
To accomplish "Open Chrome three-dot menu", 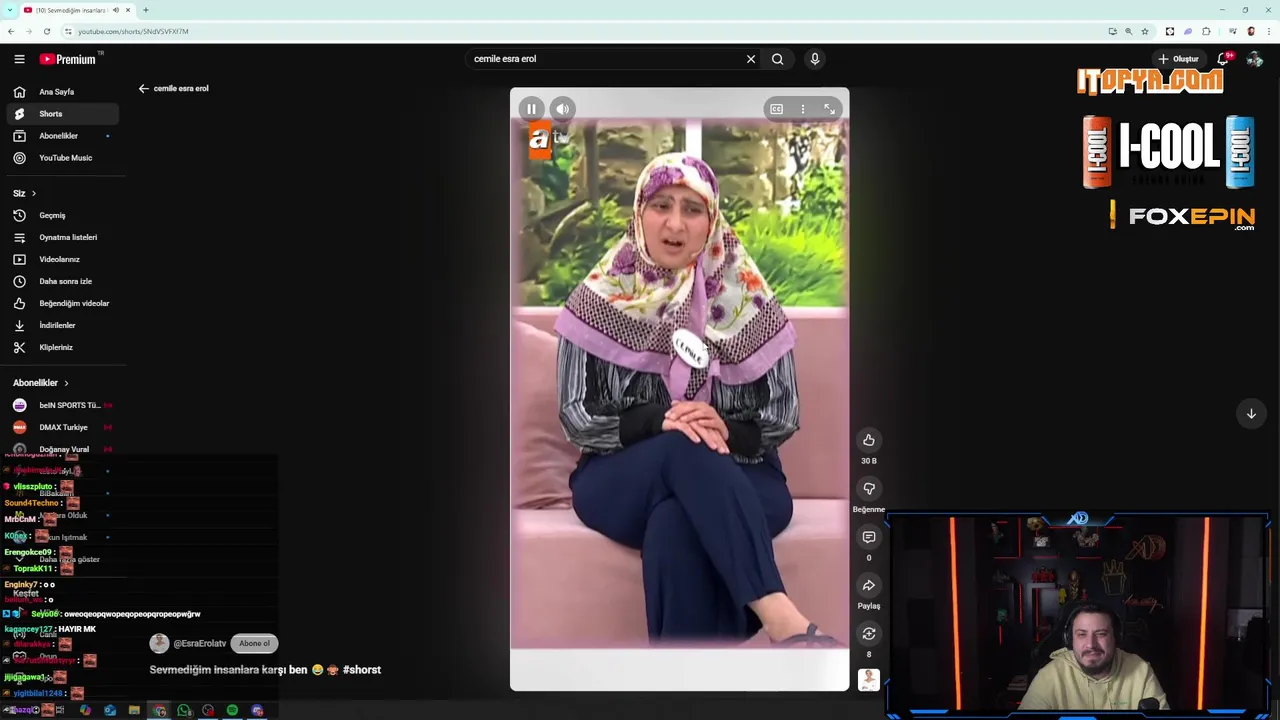I will click(x=1267, y=31).
